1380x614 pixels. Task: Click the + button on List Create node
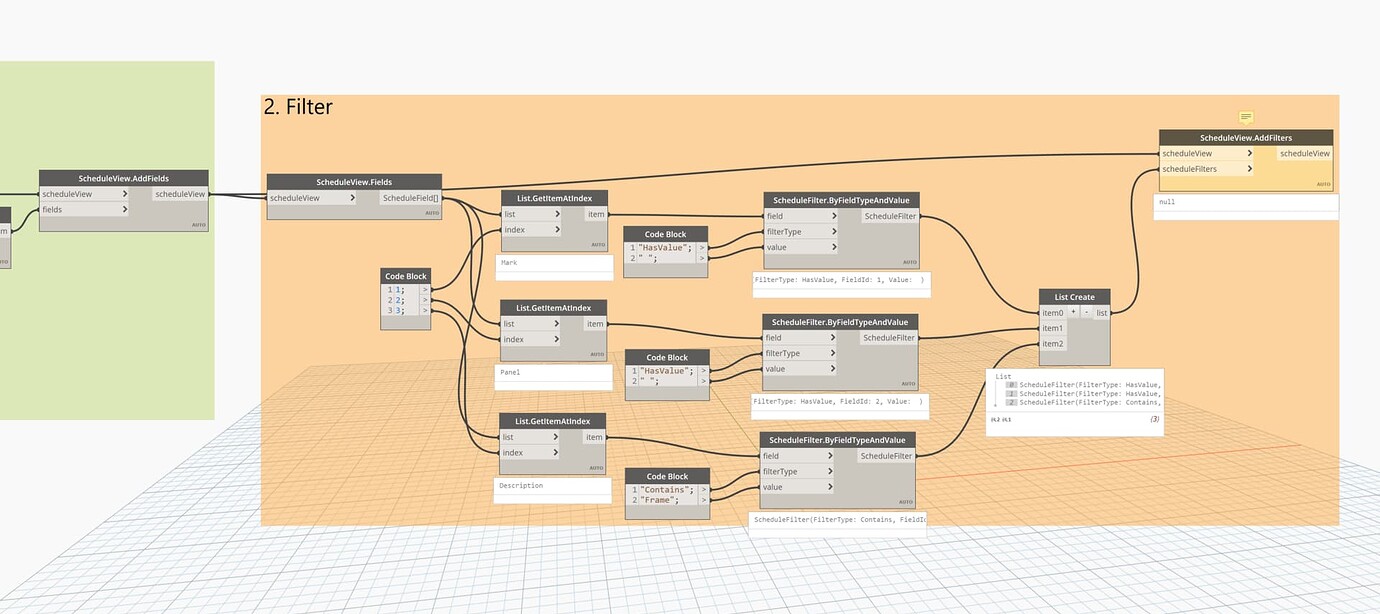1073,312
